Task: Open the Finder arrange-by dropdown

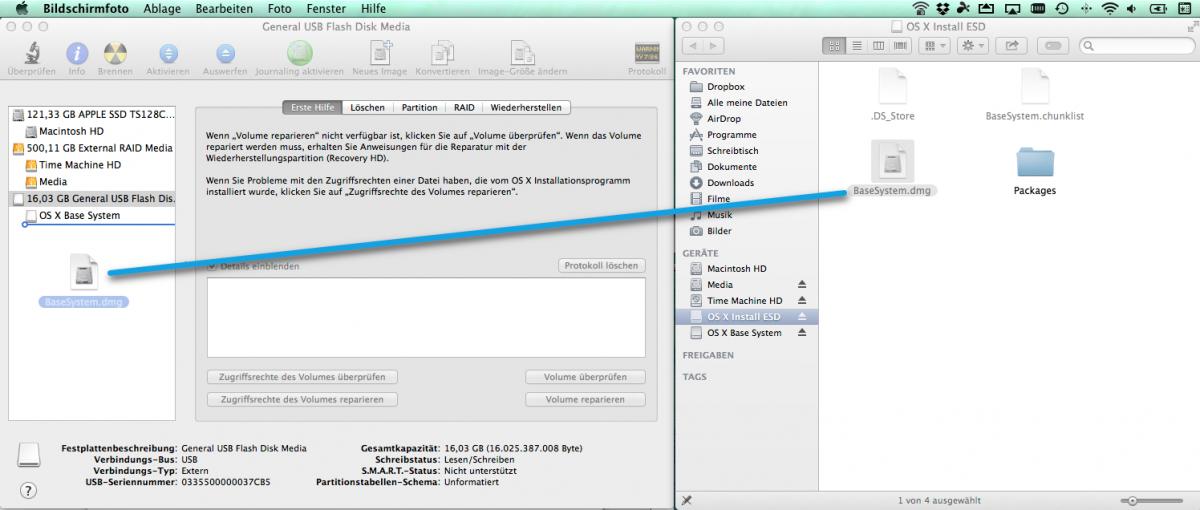Action: [x=935, y=45]
